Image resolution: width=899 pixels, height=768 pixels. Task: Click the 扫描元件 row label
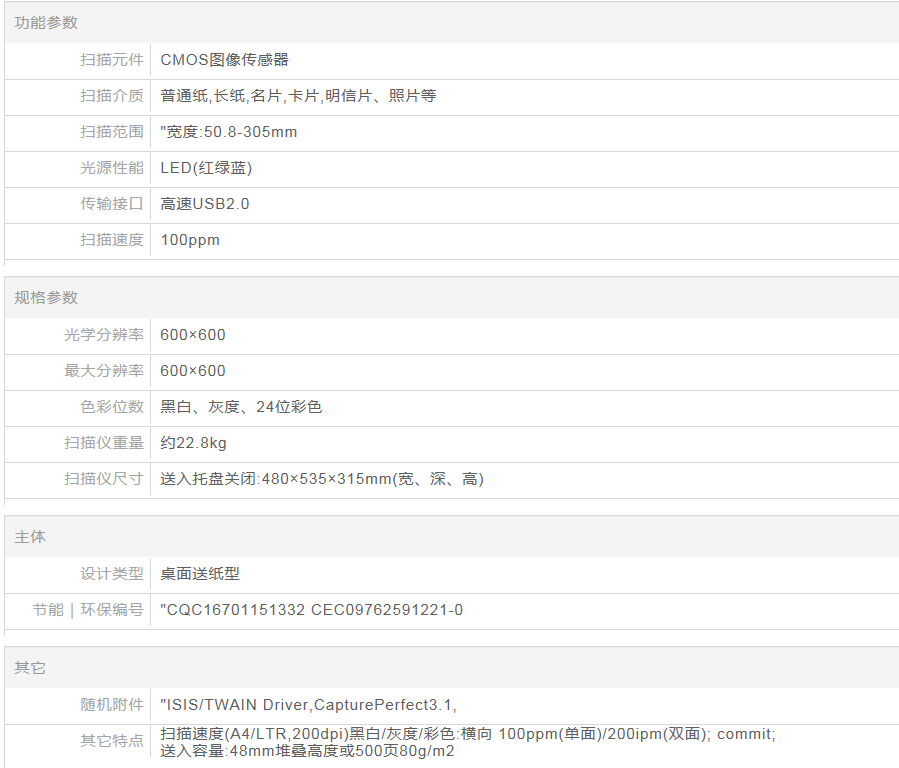click(x=111, y=60)
